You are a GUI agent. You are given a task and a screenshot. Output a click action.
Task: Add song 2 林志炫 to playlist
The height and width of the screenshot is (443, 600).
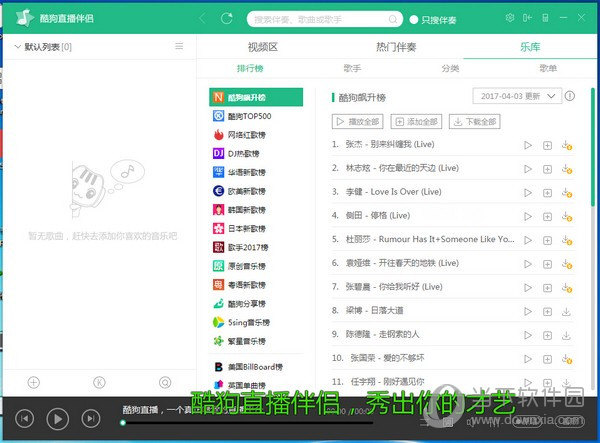coord(548,169)
